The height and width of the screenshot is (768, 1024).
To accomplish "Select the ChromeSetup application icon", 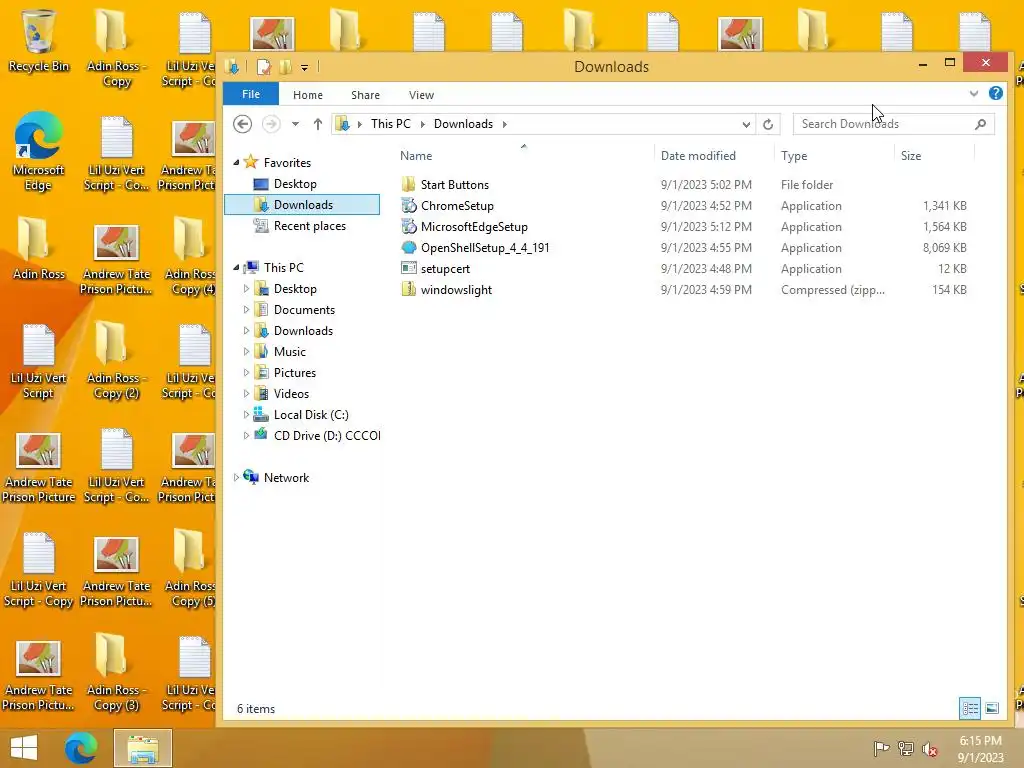I will point(409,206).
